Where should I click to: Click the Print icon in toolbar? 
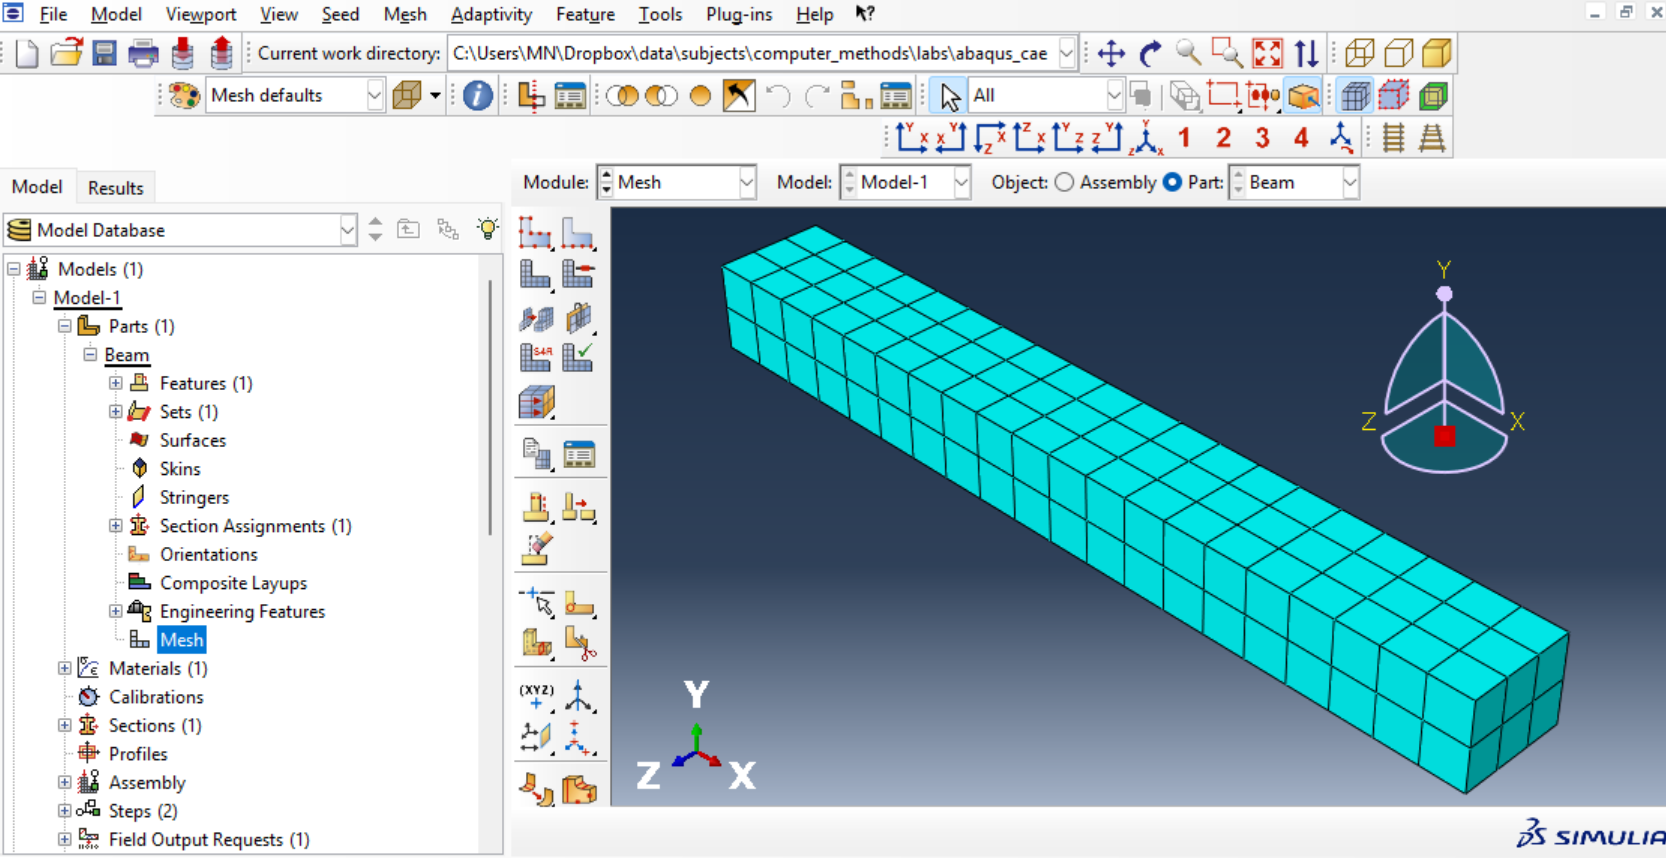pos(143,53)
